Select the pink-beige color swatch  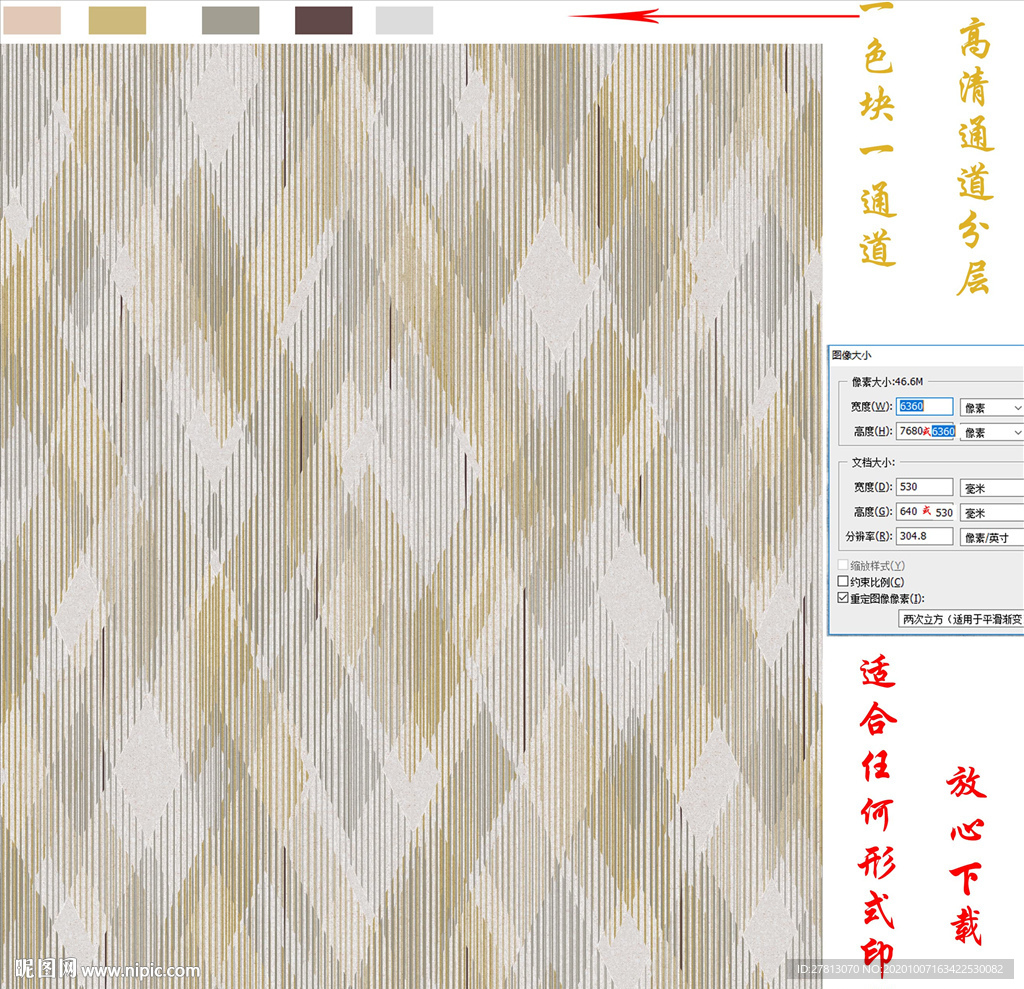[31, 20]
